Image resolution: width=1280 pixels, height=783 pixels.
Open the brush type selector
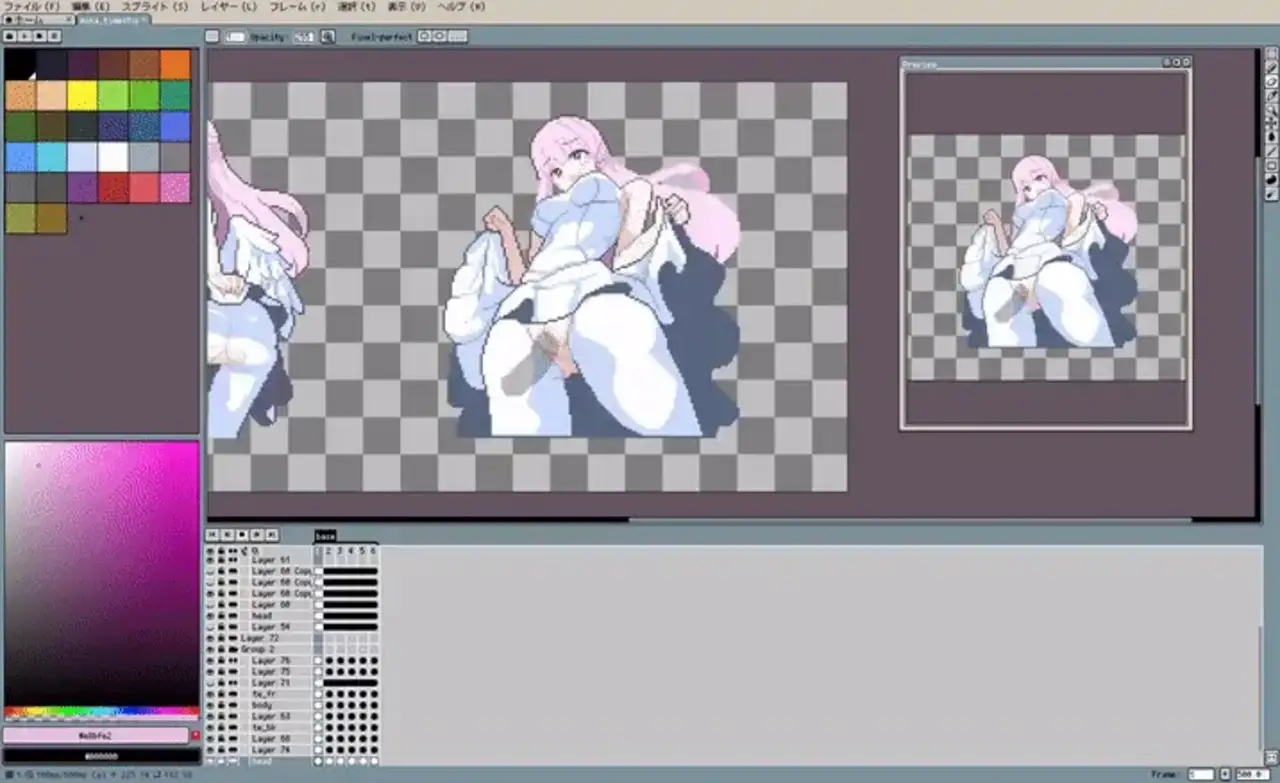point(212,36)
